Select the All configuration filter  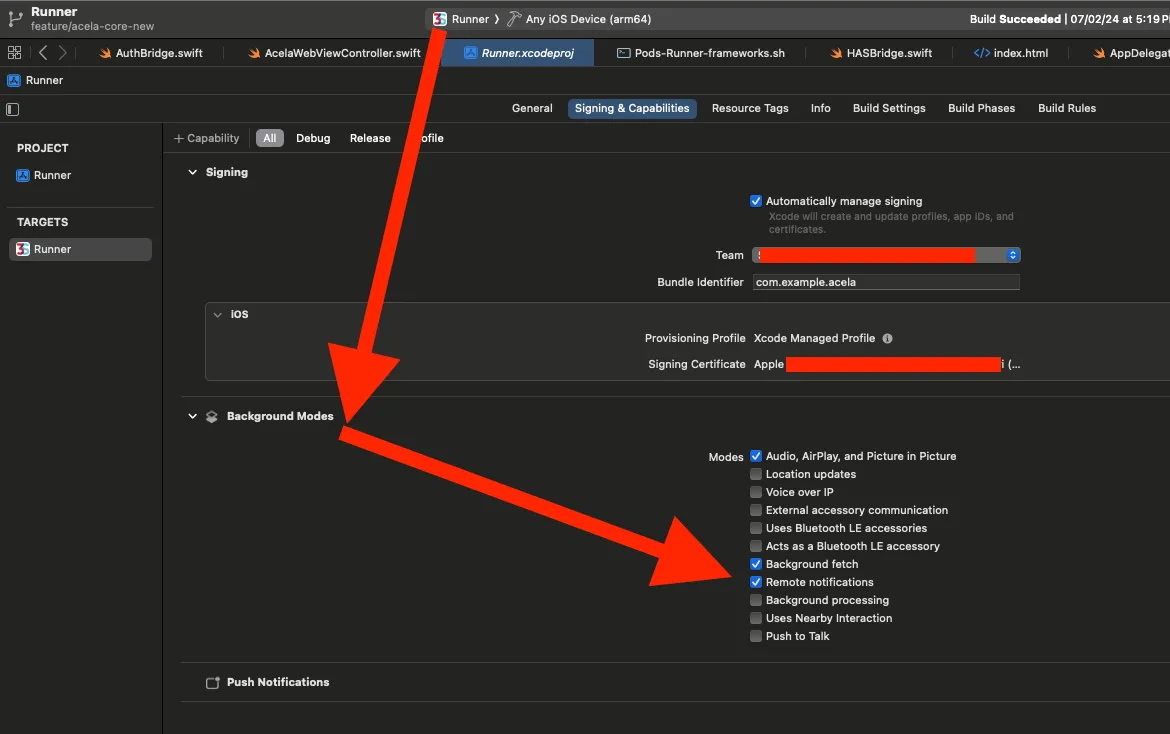[269, 139]
